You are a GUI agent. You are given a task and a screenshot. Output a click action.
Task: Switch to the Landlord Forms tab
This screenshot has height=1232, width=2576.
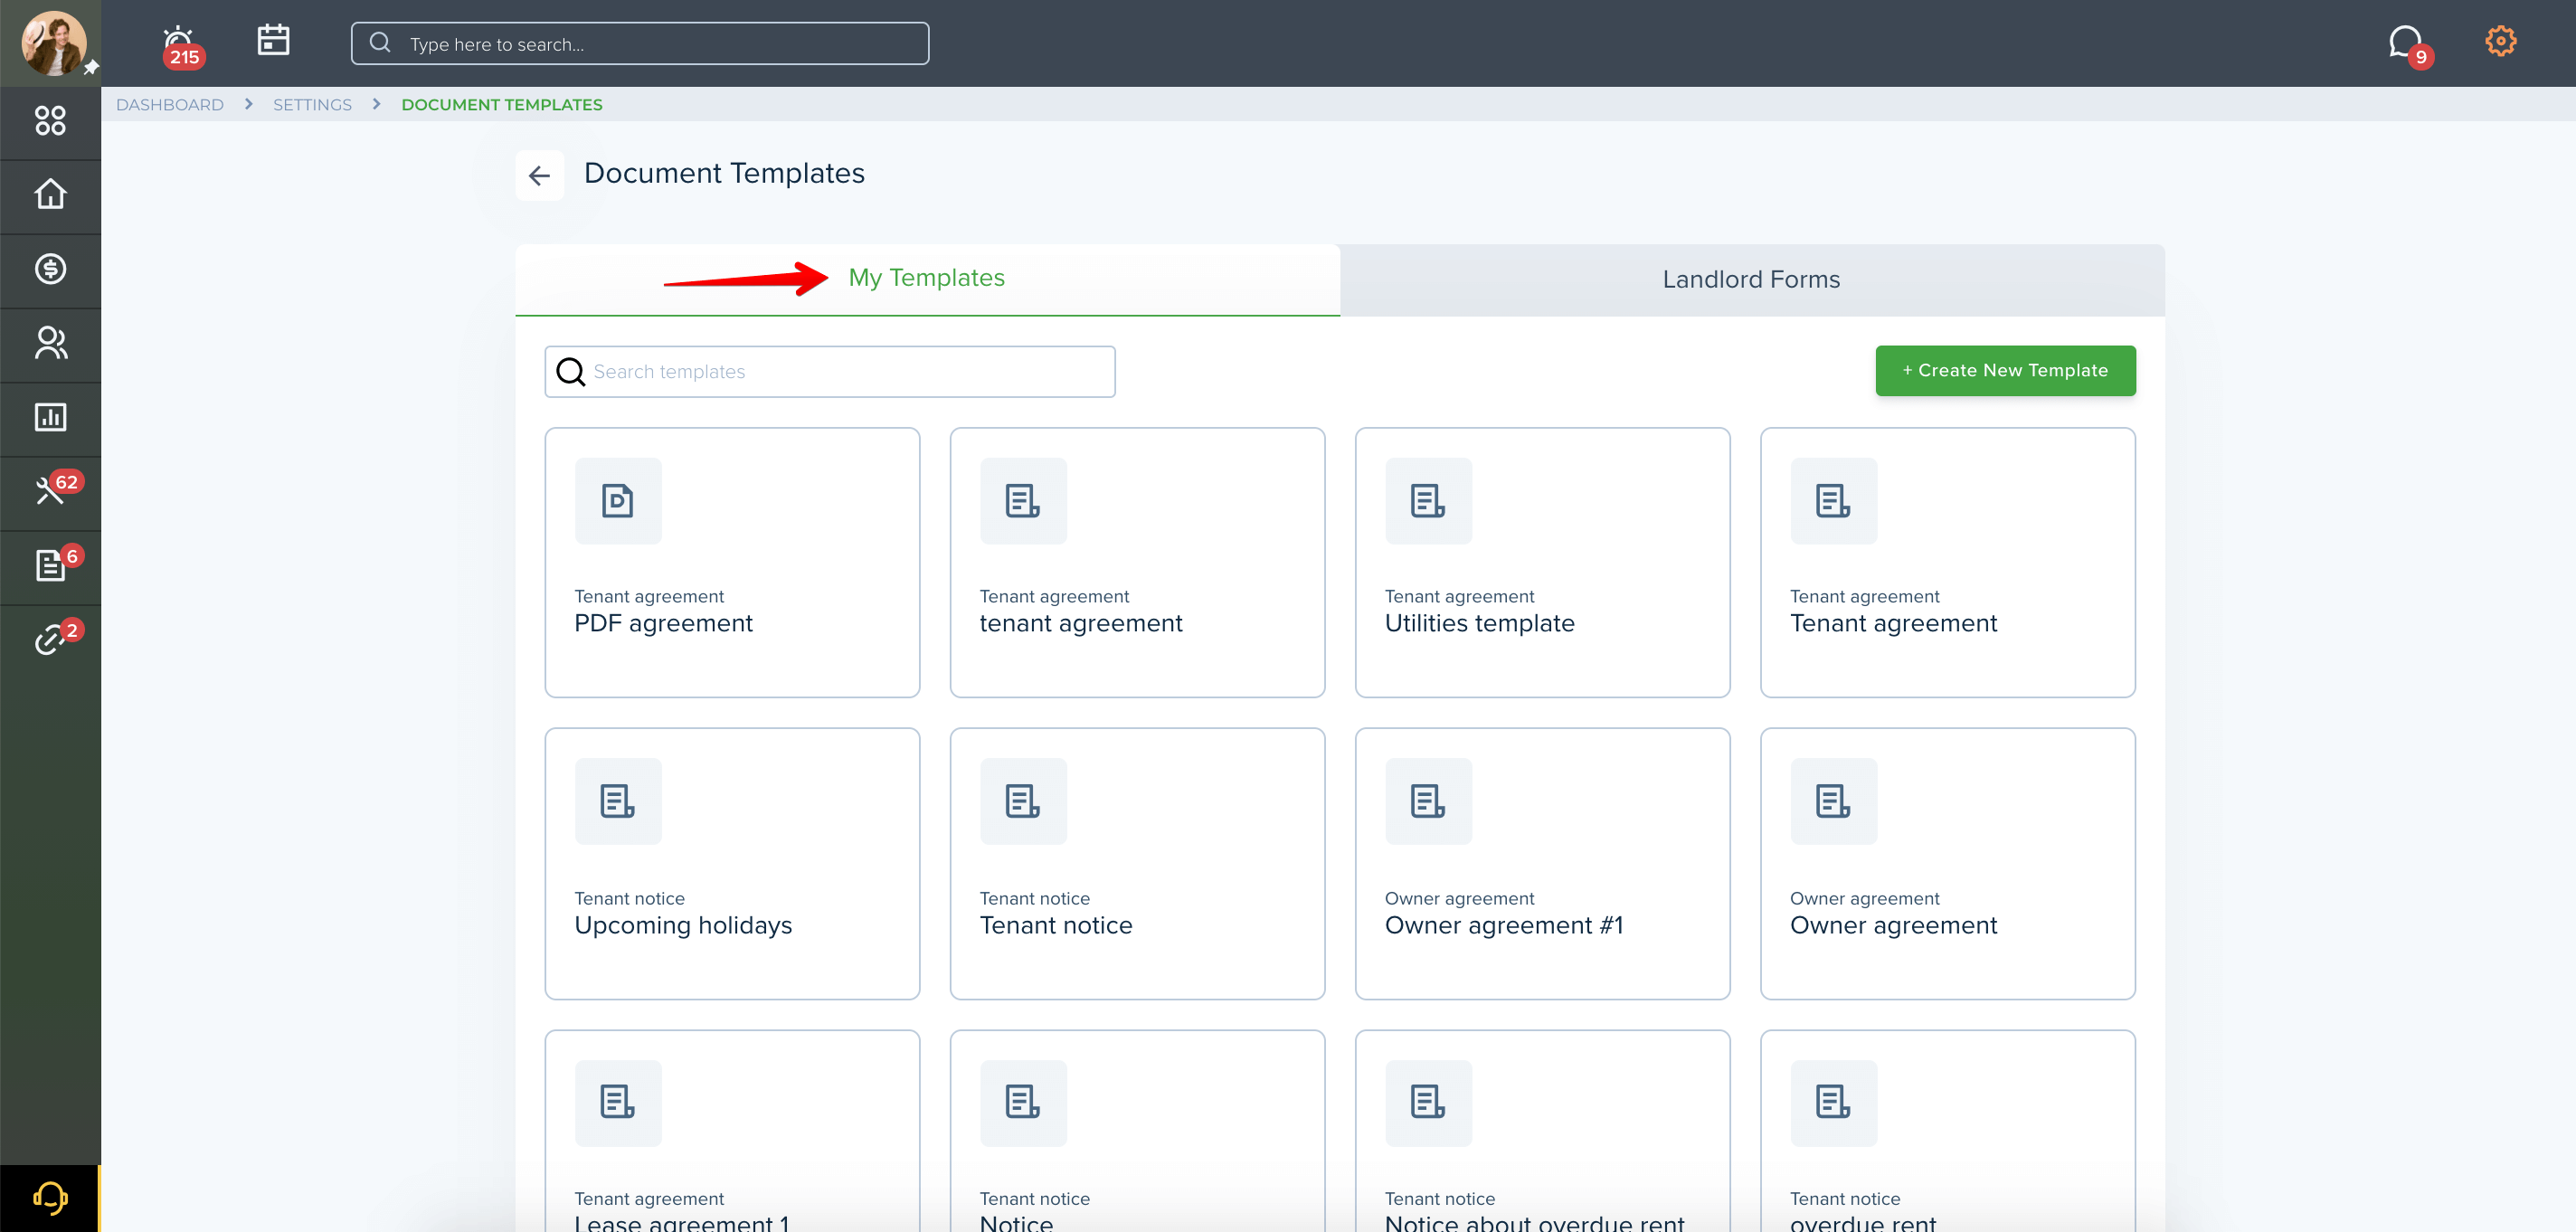coord(1751,280)
